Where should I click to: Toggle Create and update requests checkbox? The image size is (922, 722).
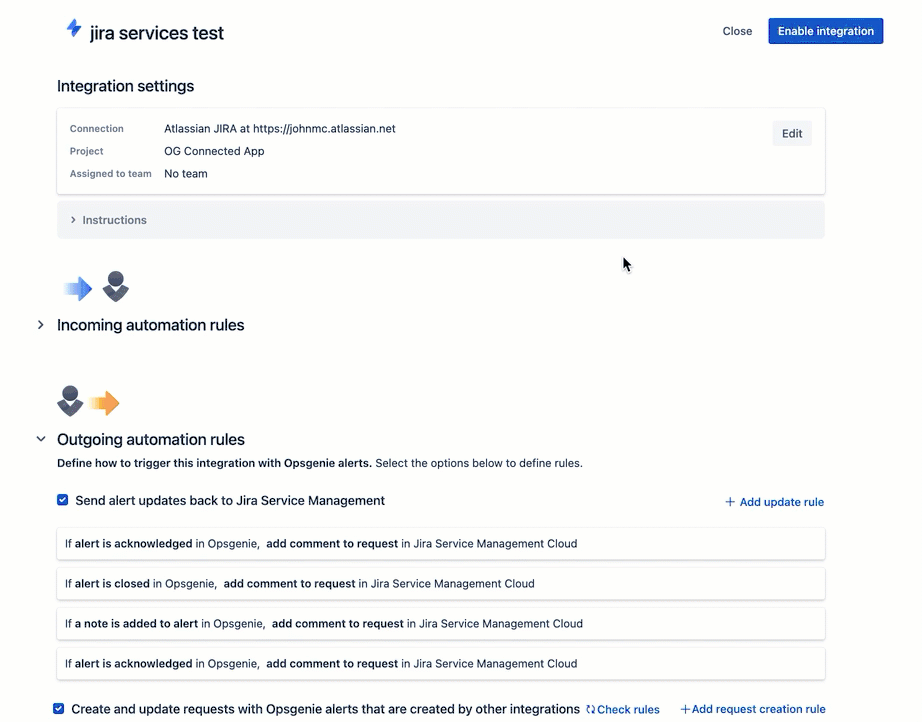click(x=58, y=708)
